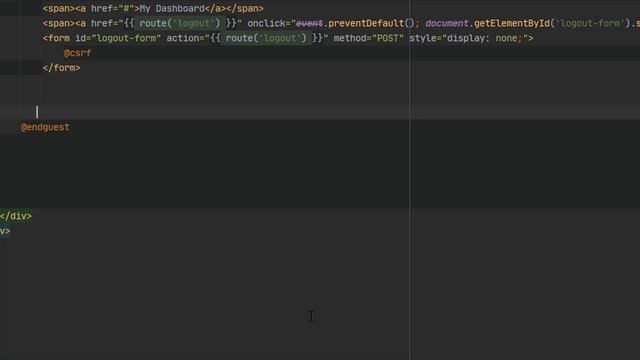Click the 'My Dashboard' link text in code

click(172, 9)
